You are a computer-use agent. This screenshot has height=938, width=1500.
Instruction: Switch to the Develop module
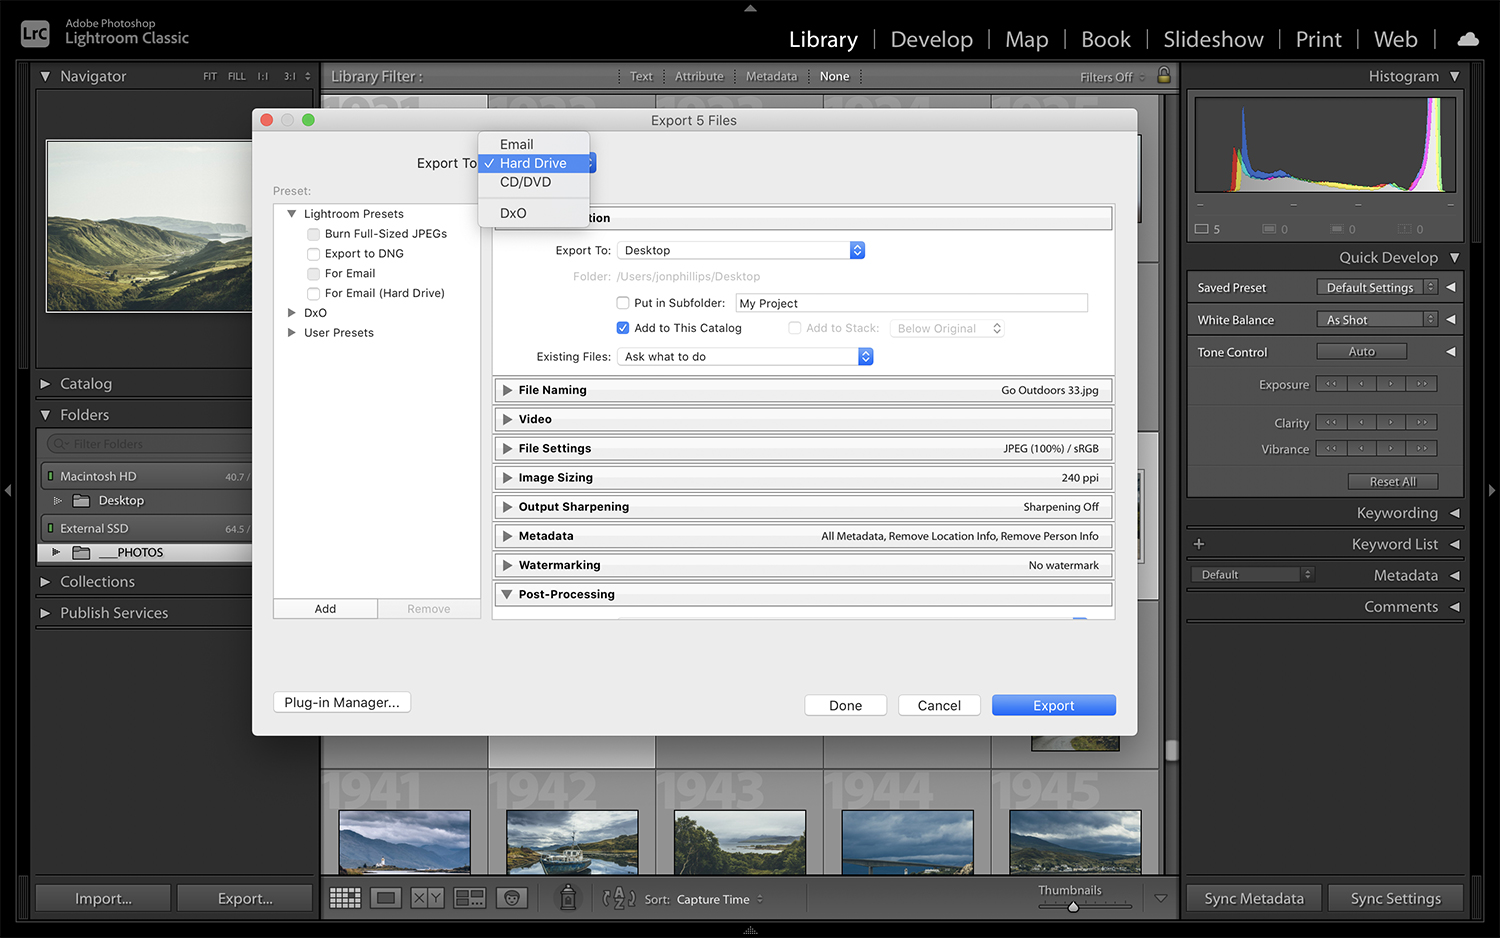coord(931,39)
